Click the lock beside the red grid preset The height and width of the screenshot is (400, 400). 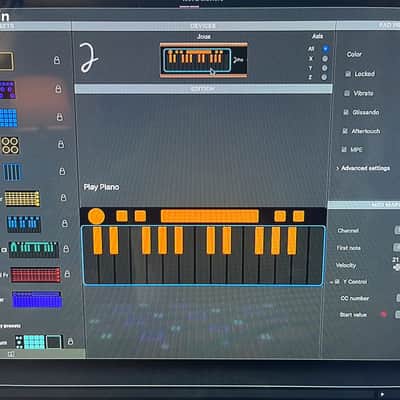coord(67,274)
